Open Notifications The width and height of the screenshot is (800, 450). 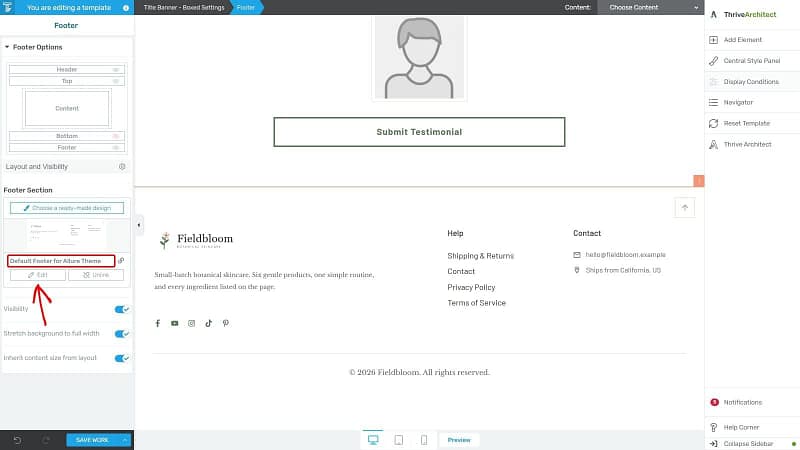(742, 402)
